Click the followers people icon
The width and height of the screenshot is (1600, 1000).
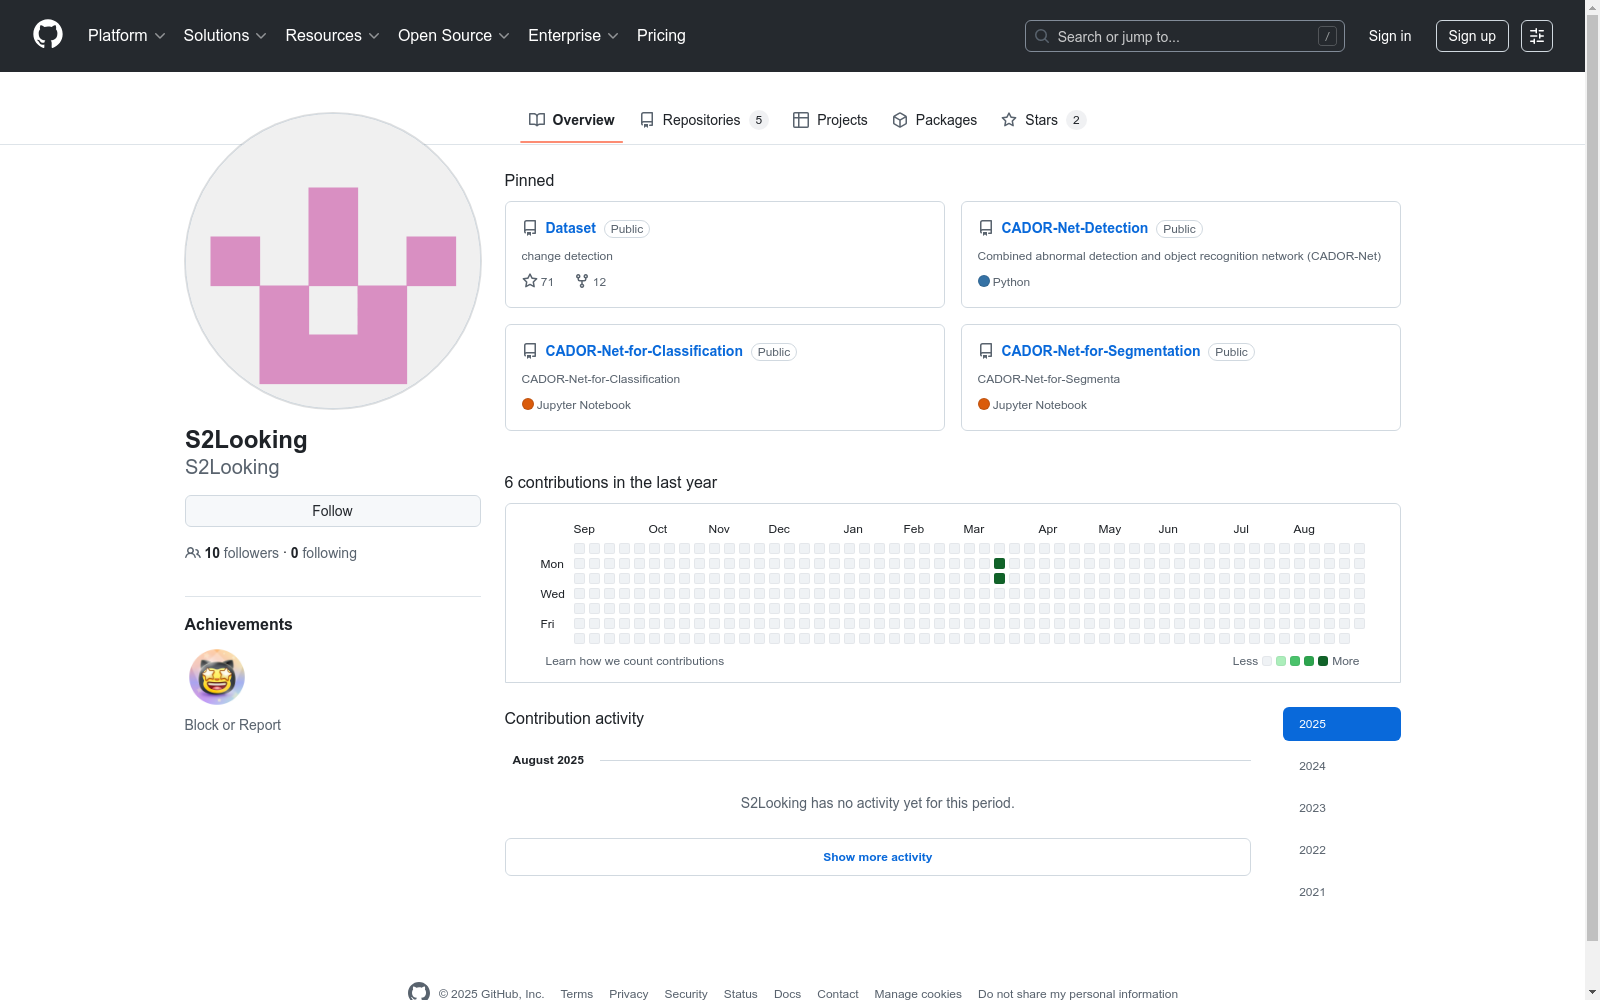pos(193,553)
